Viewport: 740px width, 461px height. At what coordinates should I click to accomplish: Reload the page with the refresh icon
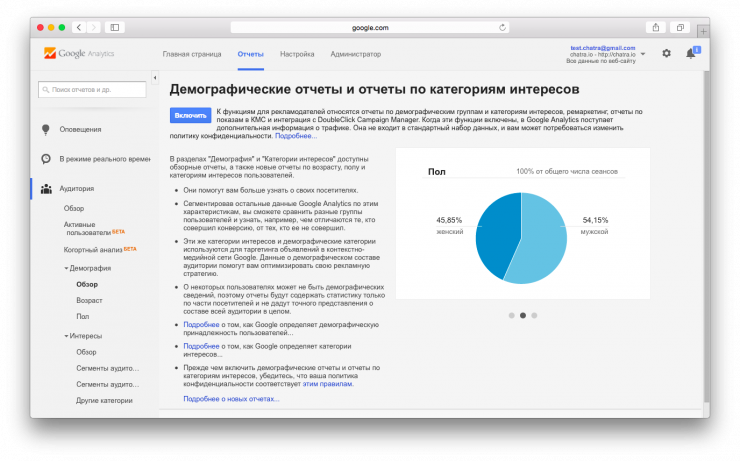click(x=502, y=27)
